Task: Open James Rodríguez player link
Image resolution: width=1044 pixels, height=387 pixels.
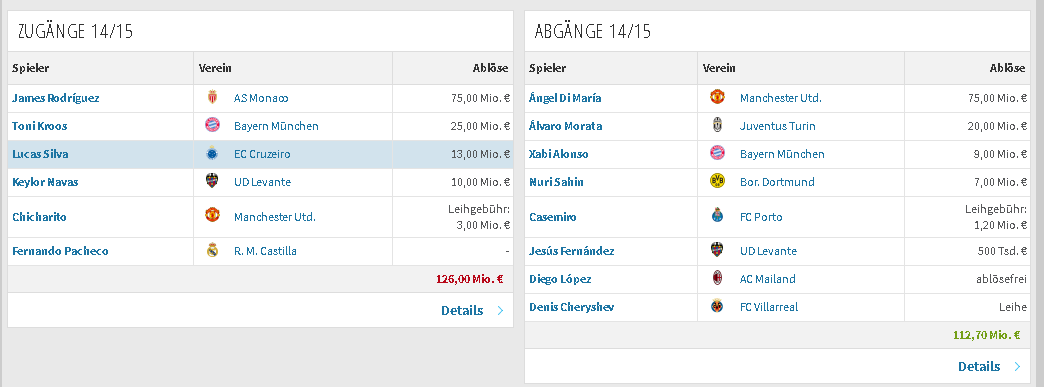Action: 56,98
